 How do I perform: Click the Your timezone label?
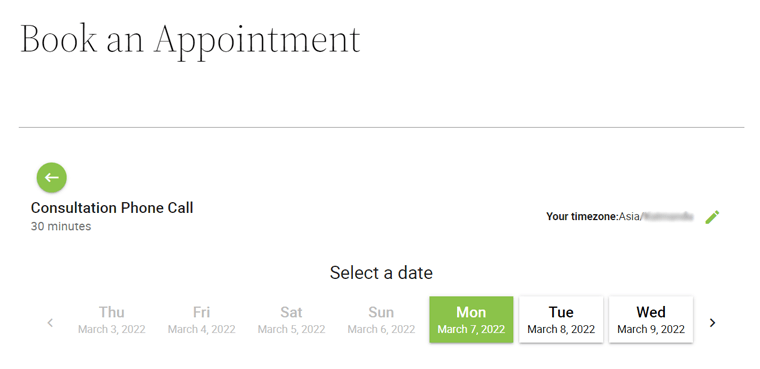coord(582,217)
